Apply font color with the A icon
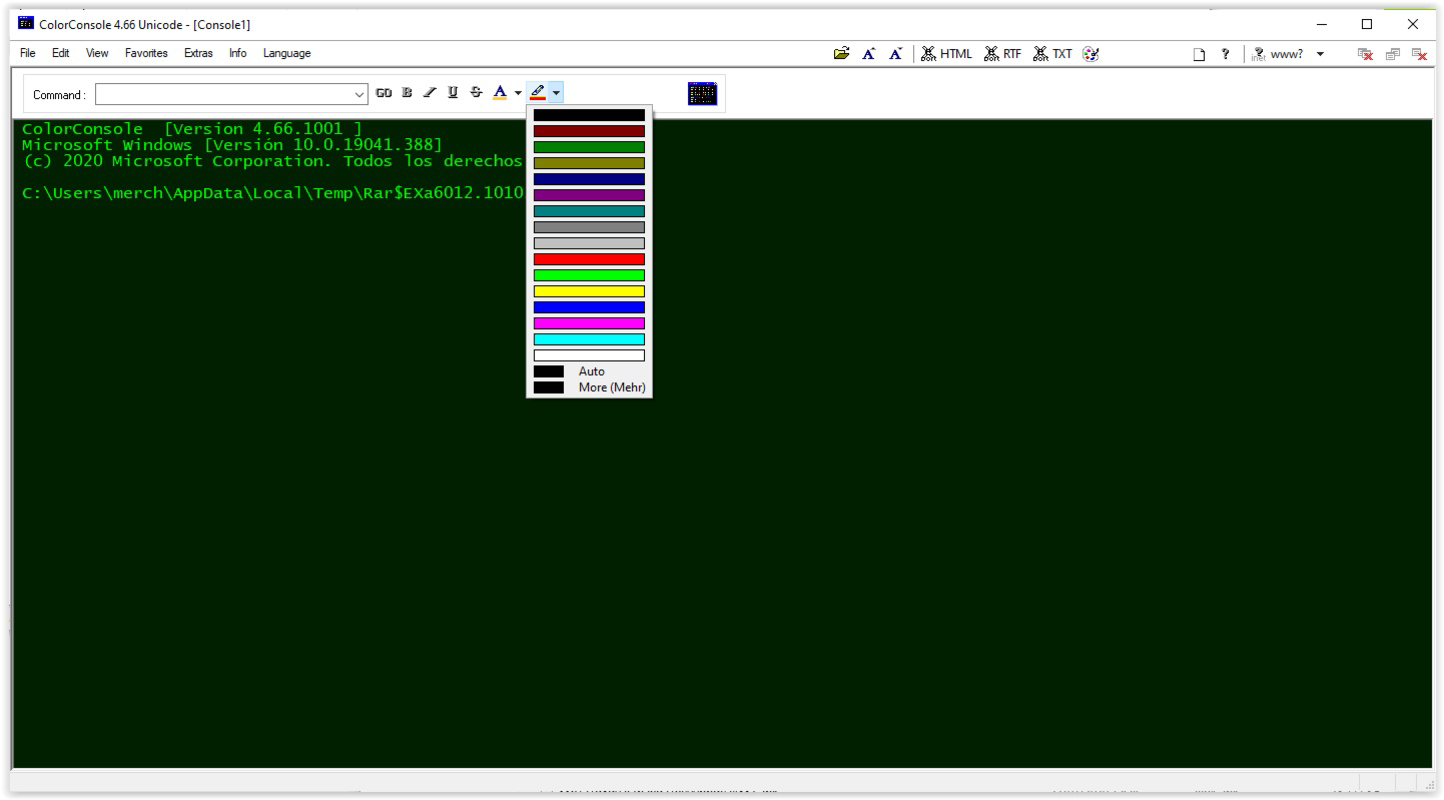Image resolution: width=1444 pixels, height=800 pixels. 500,93
